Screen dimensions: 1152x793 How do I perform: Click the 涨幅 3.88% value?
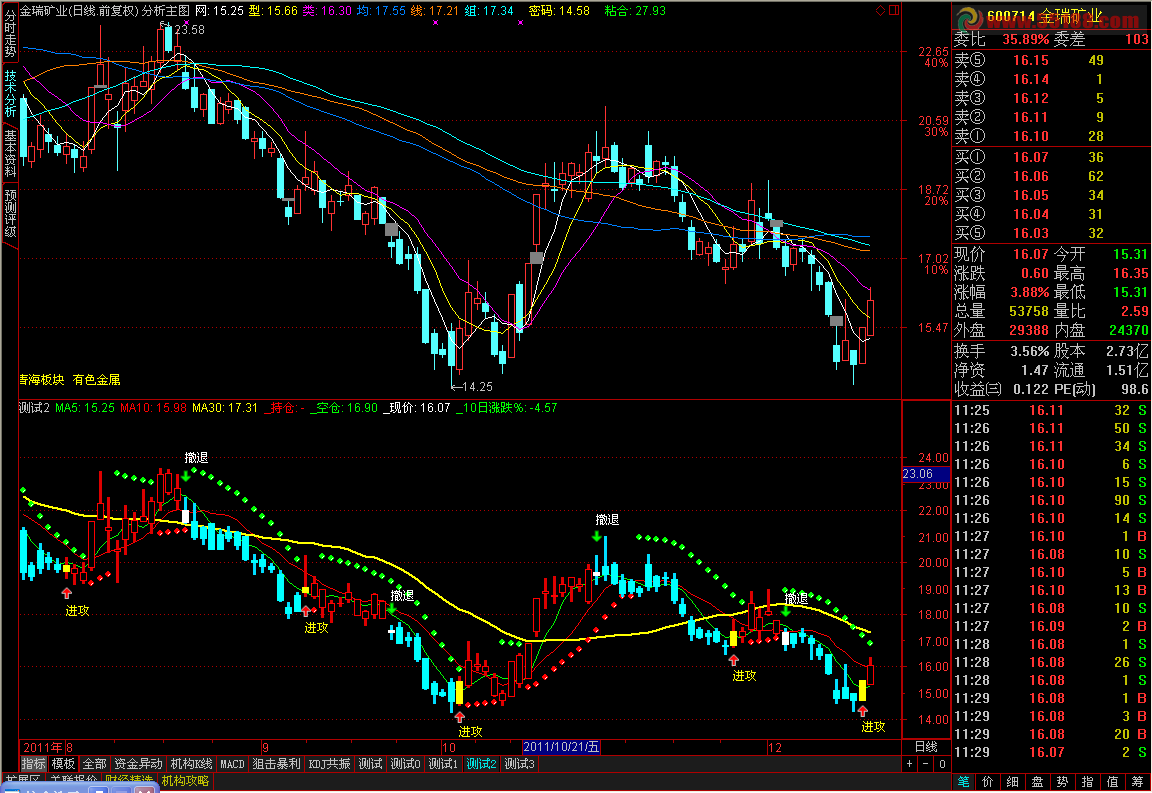click(1029, 293)
